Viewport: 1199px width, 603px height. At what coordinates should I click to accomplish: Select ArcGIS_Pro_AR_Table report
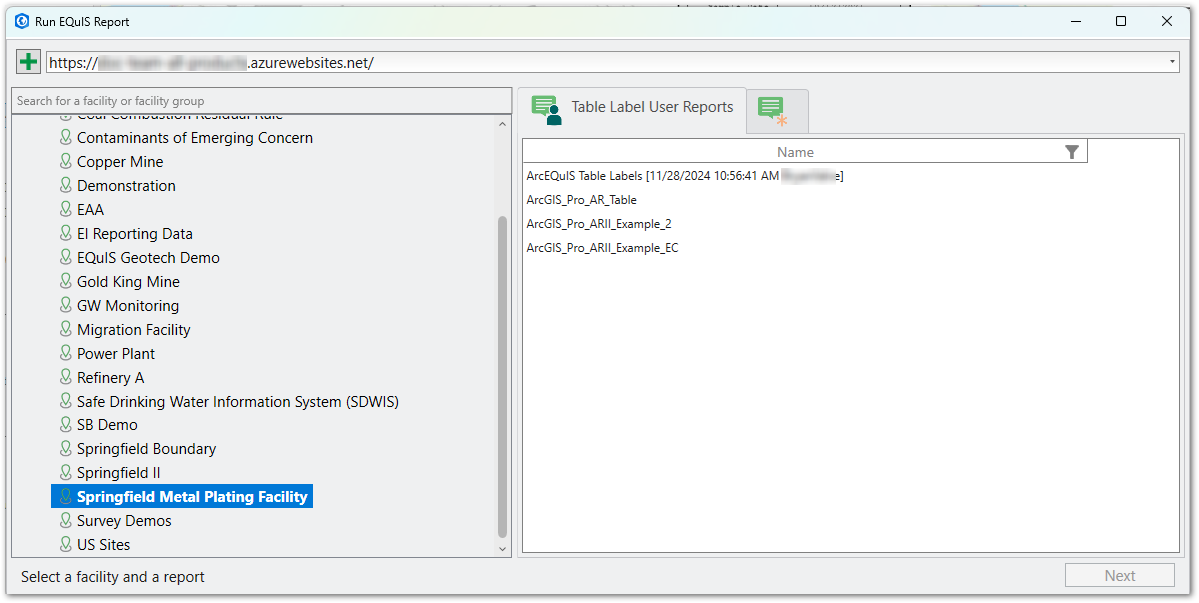(581, 200)
